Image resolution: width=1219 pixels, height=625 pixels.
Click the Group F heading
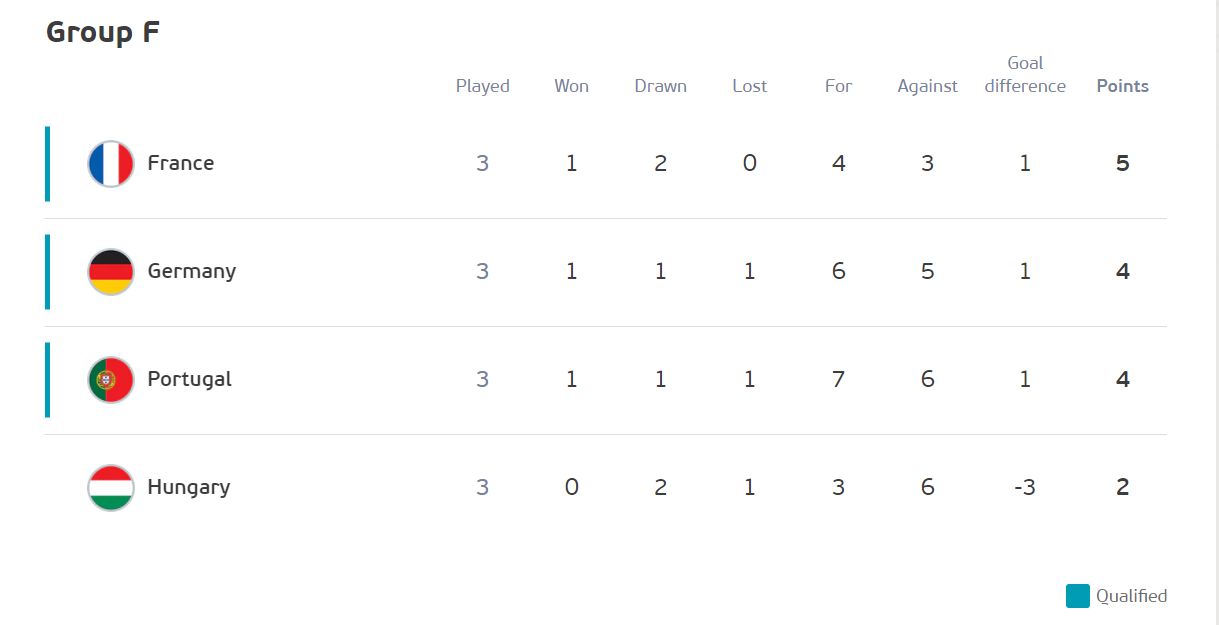coord(103,32)
